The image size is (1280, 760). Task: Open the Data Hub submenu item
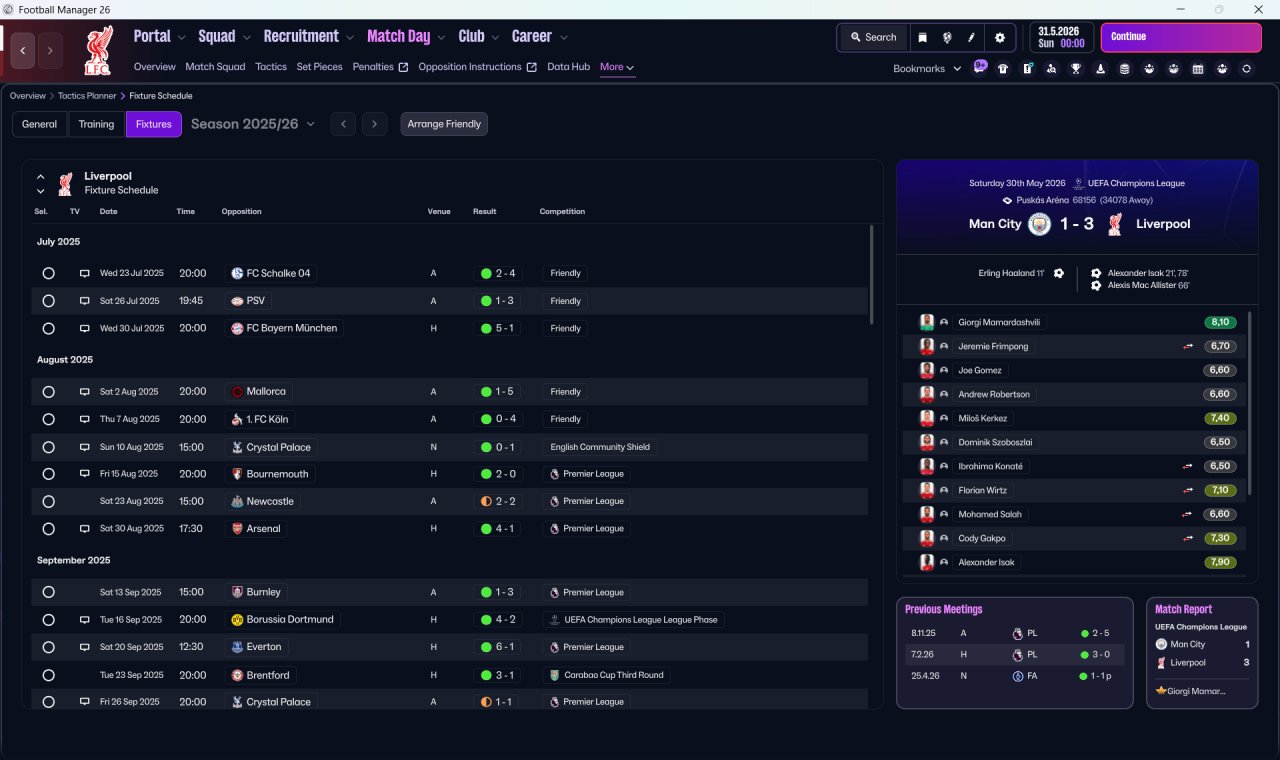[x=568, y=67]
